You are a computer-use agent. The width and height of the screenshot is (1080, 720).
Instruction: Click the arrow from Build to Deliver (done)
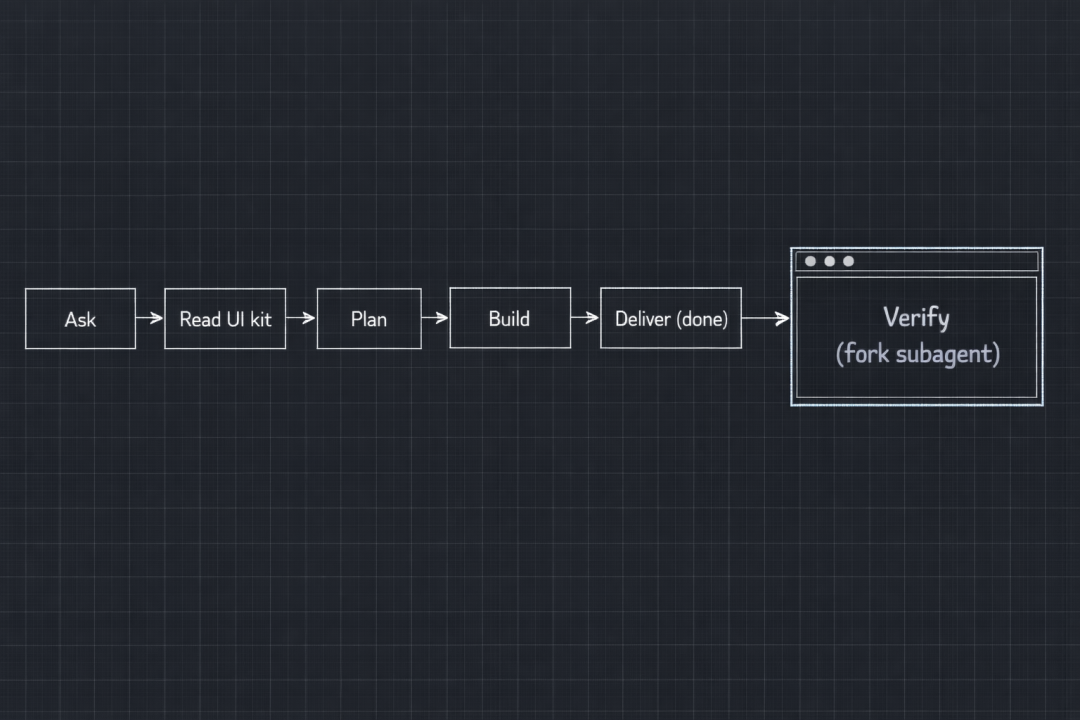585,319
